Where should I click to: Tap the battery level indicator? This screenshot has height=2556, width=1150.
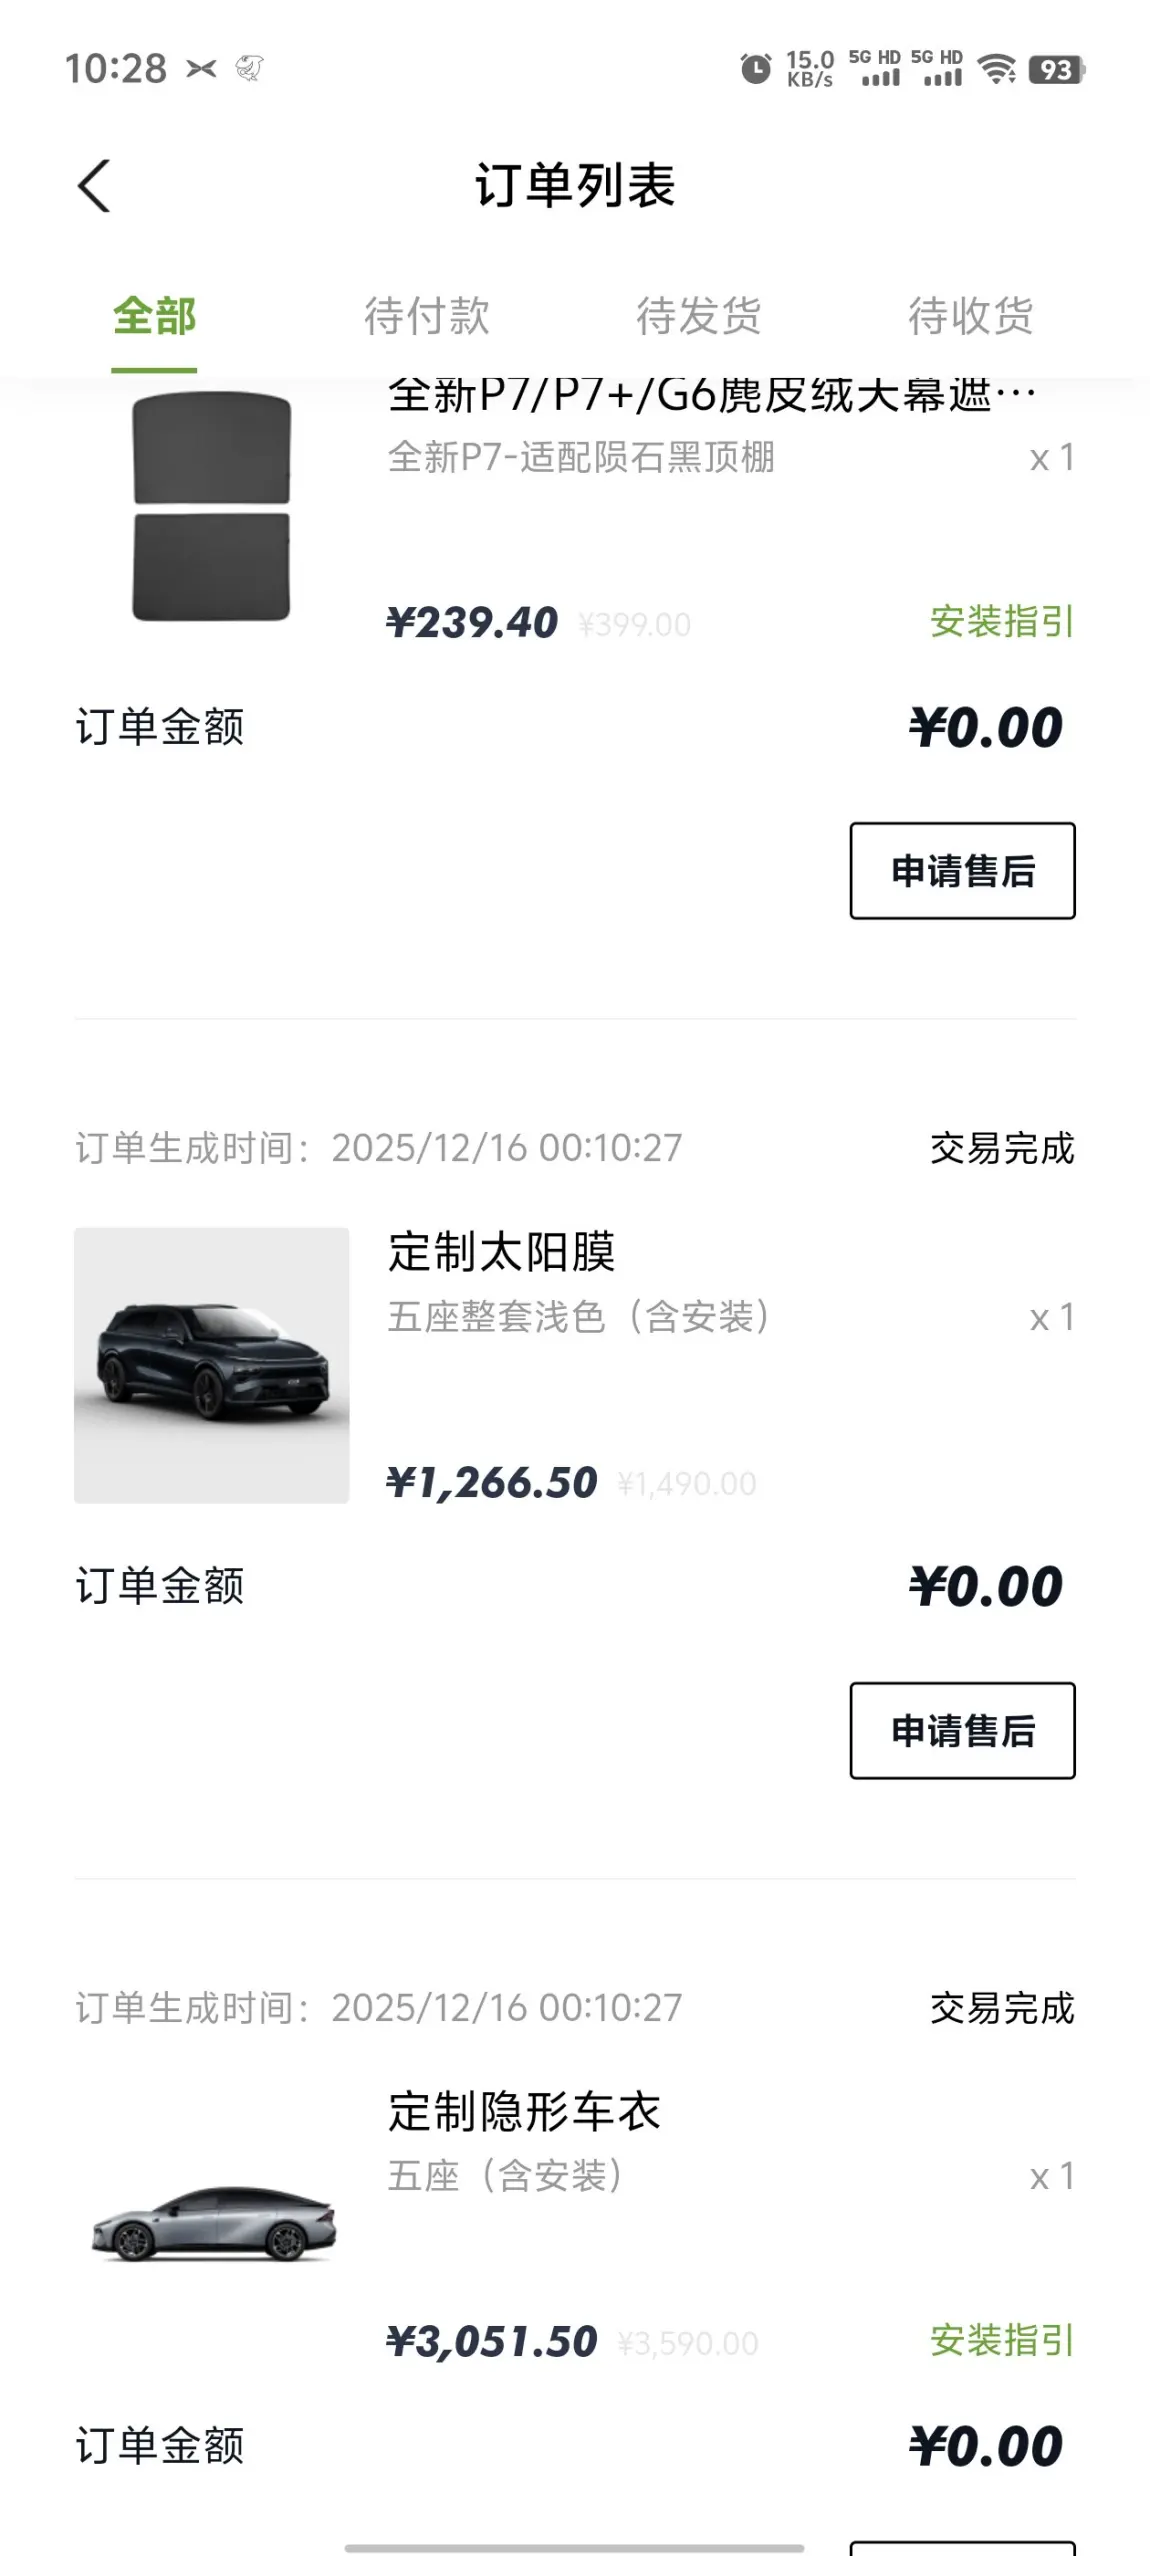pos(1056,70)
